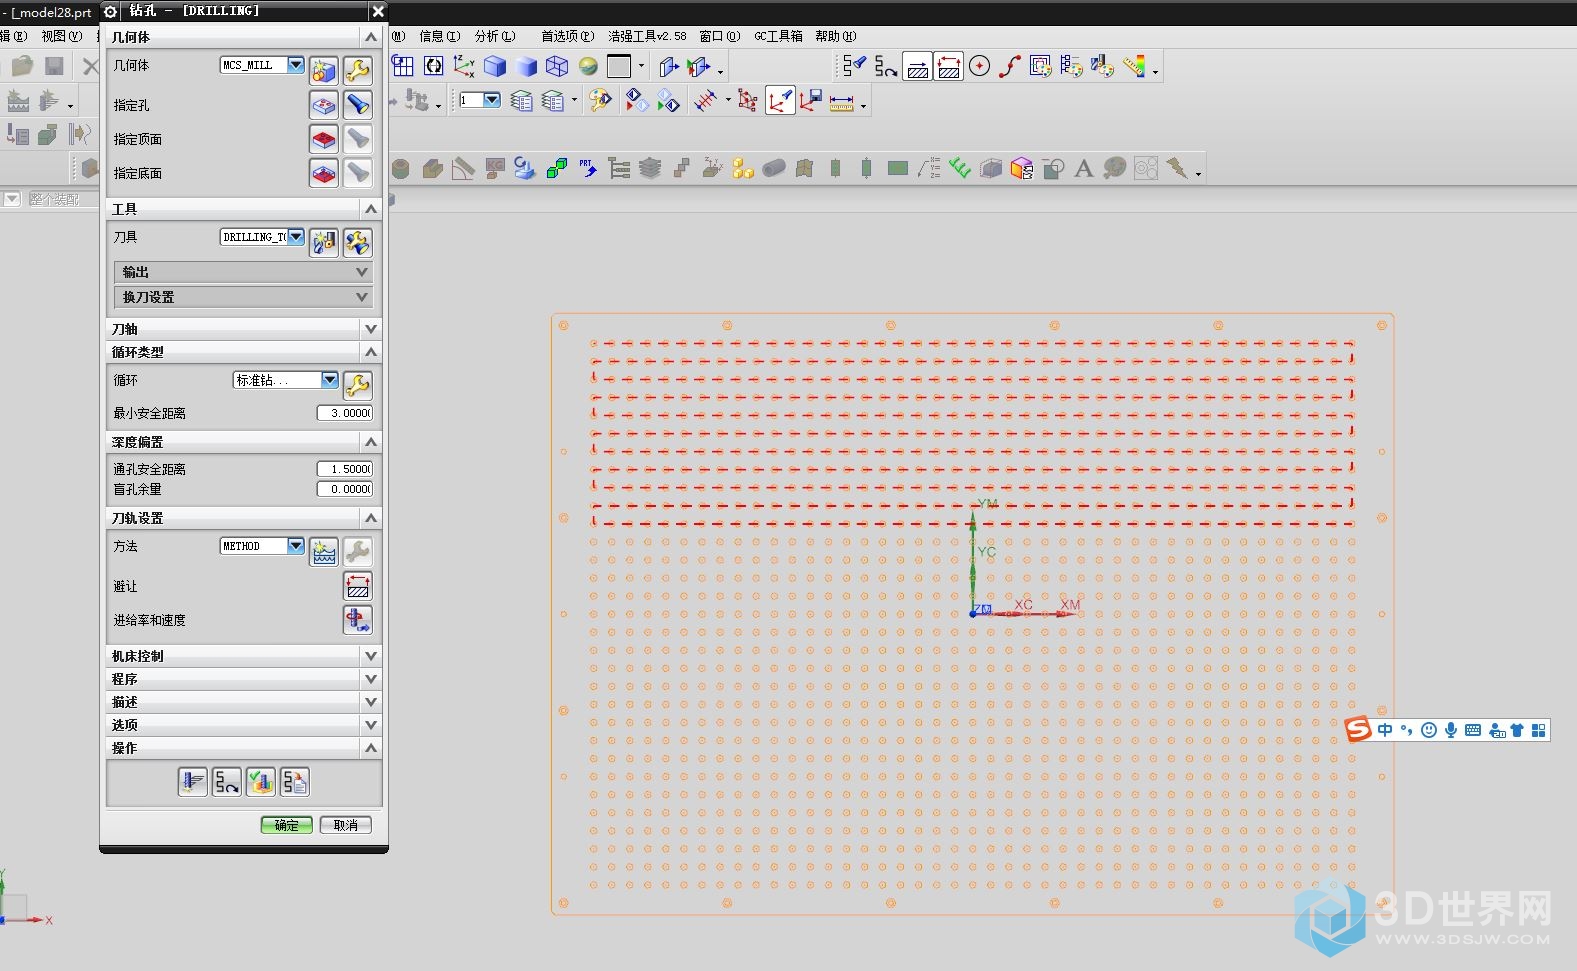Click the red curve path icon
1577x971 pixels.
[1010, 66]
